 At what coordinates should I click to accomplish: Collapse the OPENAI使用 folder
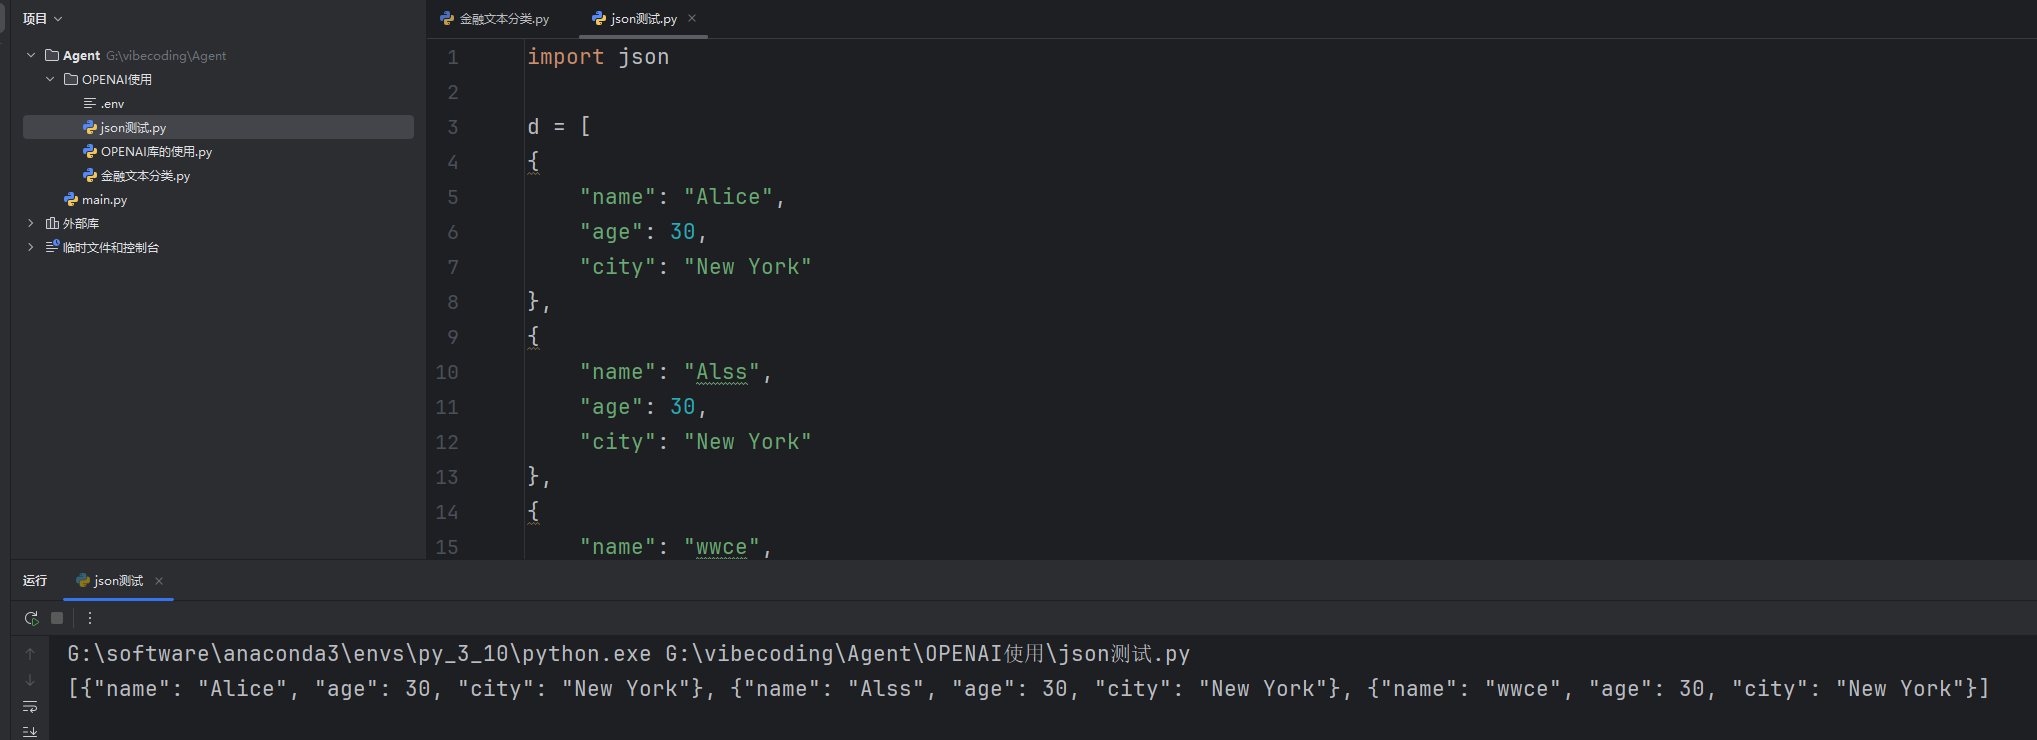click(x=50, y=80)
